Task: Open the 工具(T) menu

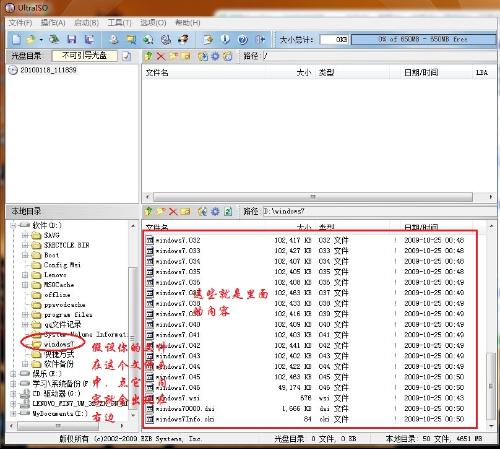Action: coord(119,23)
